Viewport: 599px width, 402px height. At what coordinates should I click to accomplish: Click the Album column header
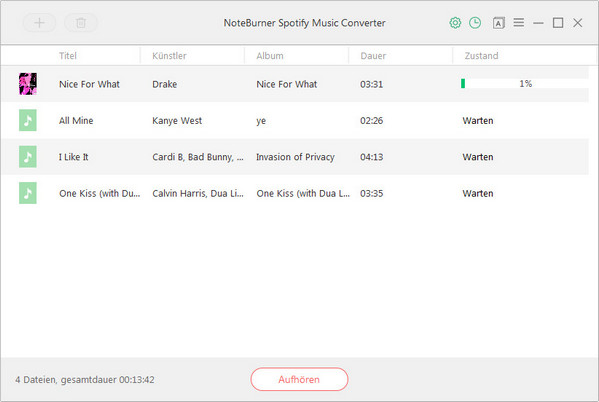coord(270,56)
